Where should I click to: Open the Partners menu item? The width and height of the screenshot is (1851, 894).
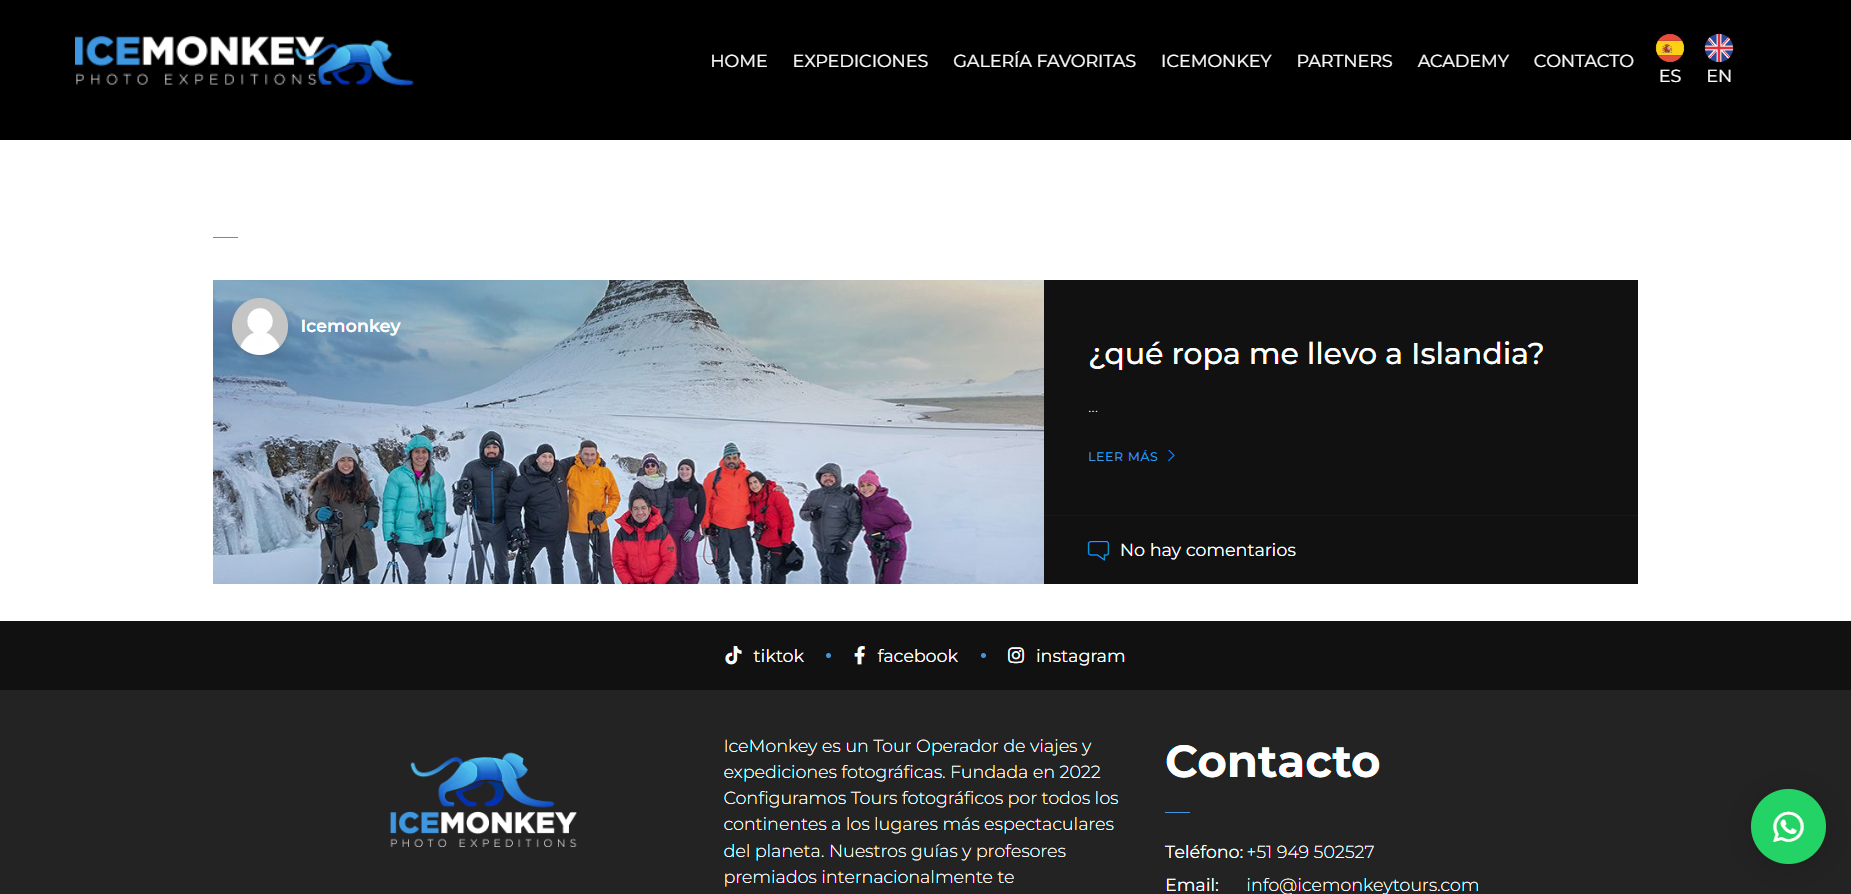click(1344, 61)
